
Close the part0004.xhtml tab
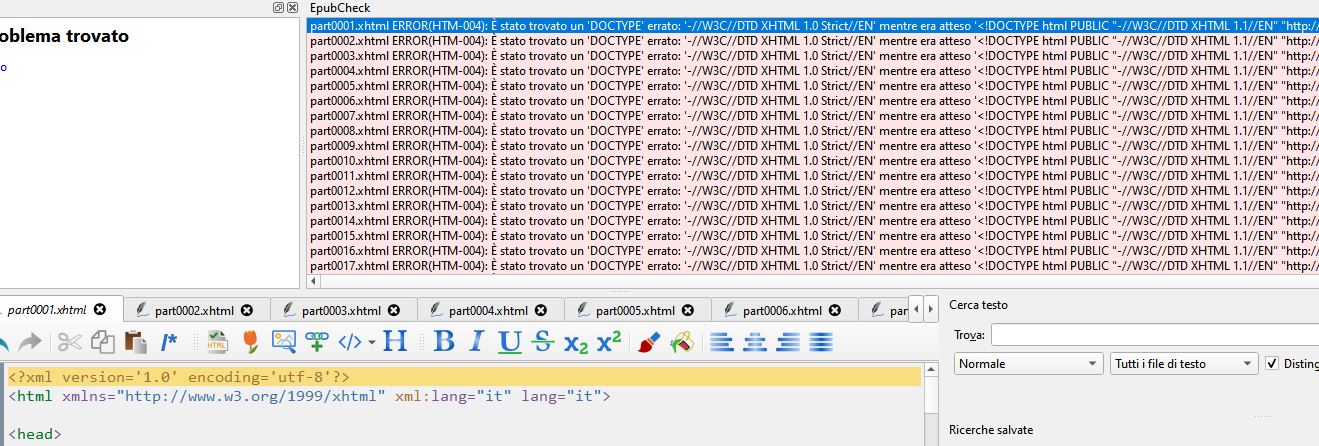[x=541, y=310]
